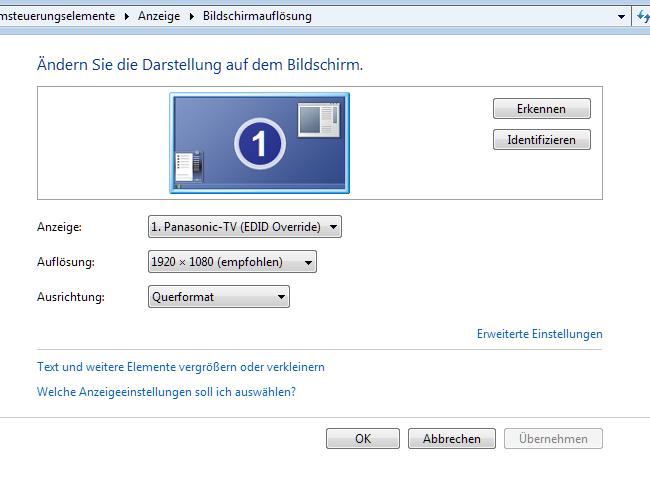Screen dimensions: 650x499
Task: Open the Ausrichtung dropdown showing Querformat
Action: 218,297
